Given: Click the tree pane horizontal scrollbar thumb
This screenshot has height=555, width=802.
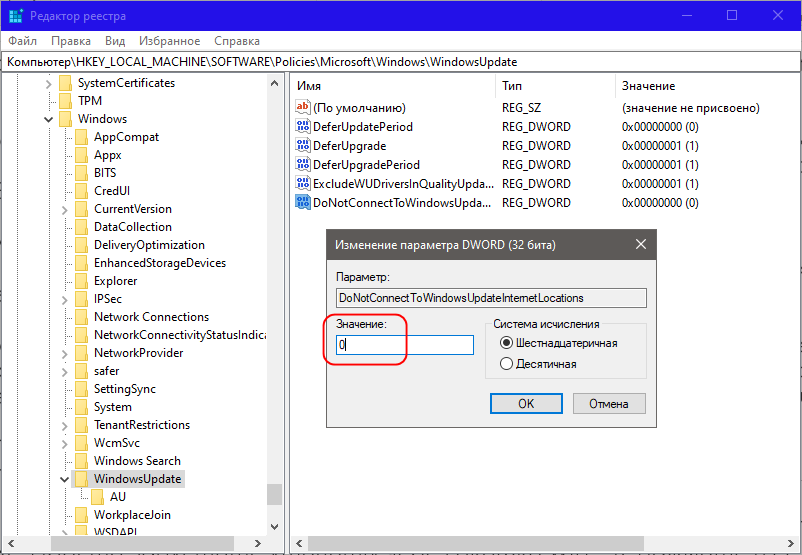Looking at the screenshot, I should point(142,543).
